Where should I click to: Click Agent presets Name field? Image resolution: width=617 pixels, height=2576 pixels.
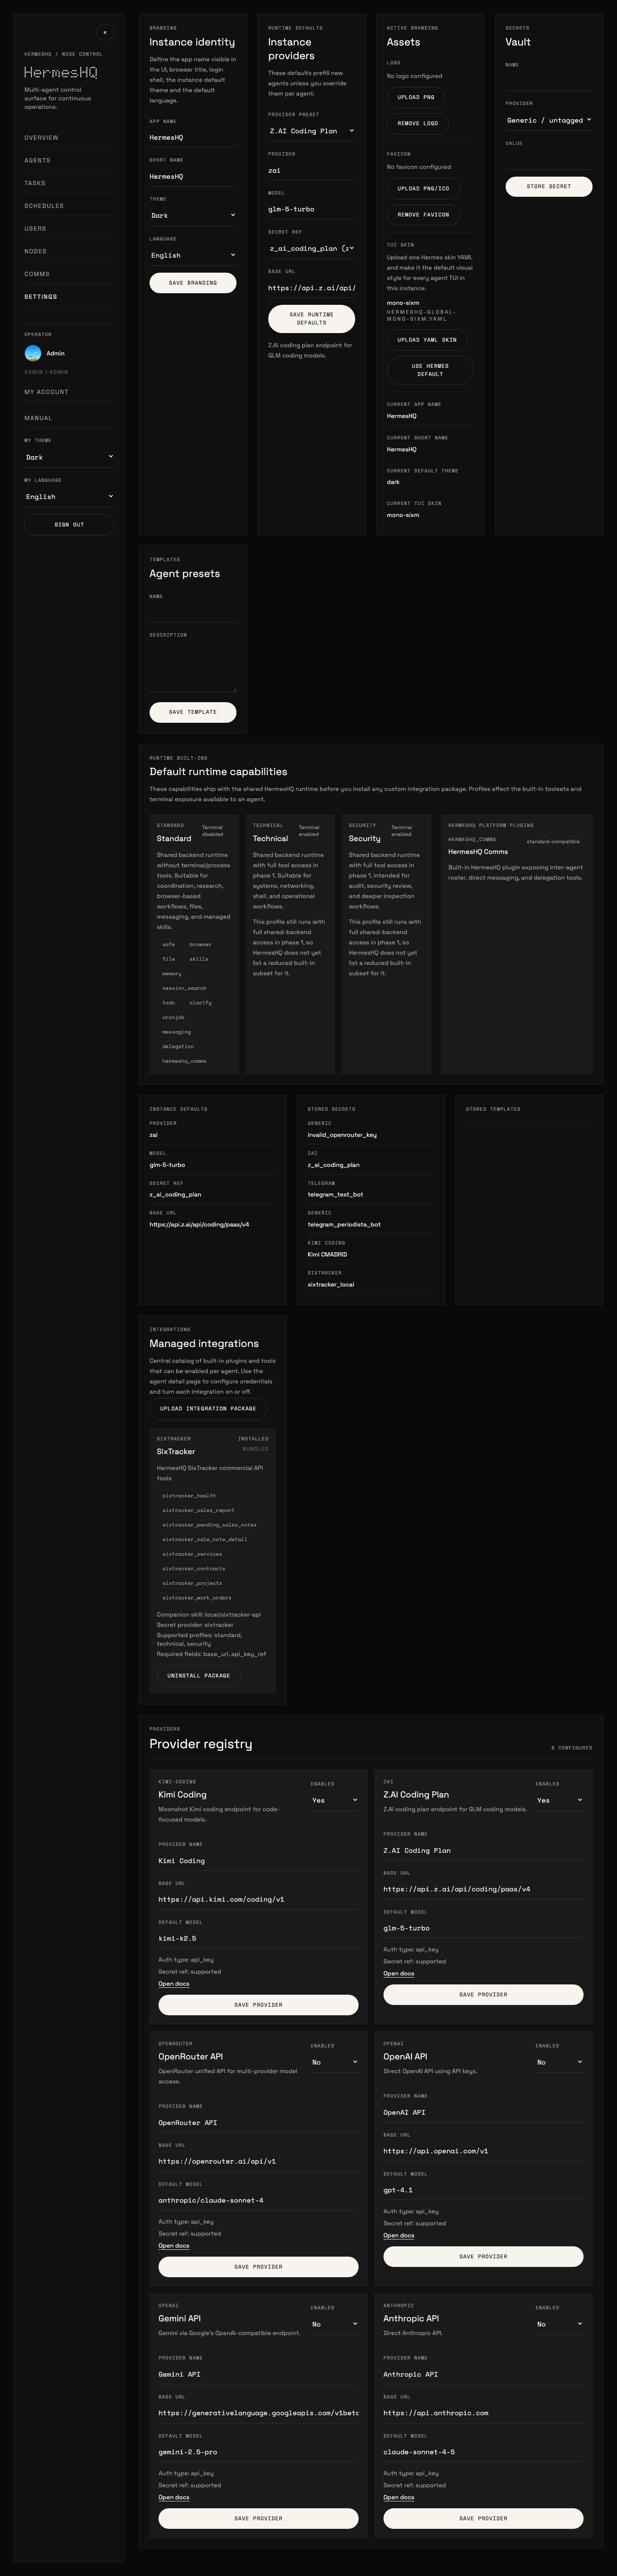(193, 613)
